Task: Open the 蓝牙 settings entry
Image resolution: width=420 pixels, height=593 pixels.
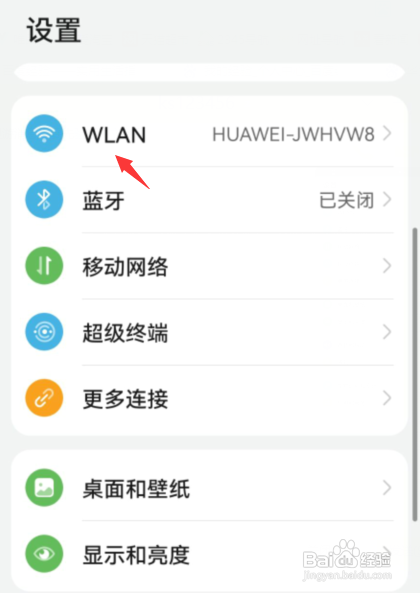Action: point(210,200)
